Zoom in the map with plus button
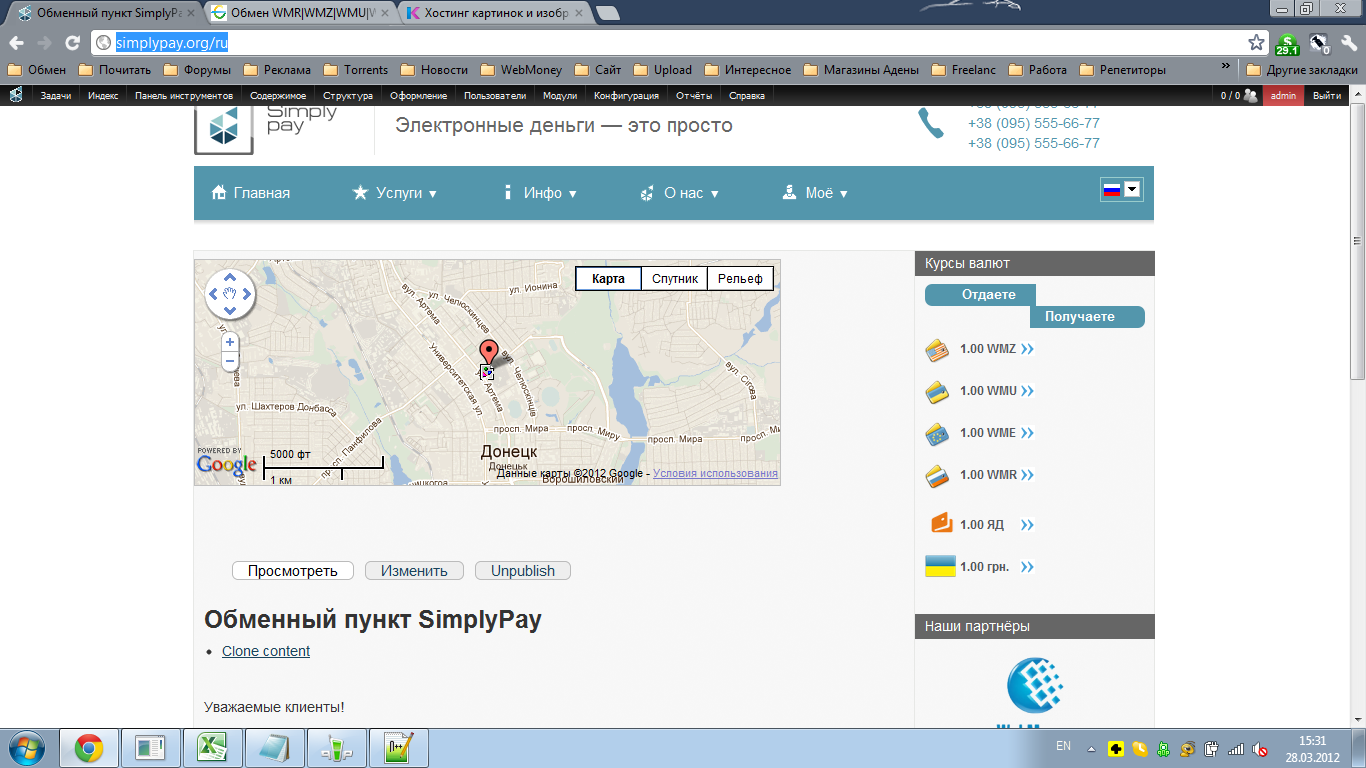 click(230, 342)
